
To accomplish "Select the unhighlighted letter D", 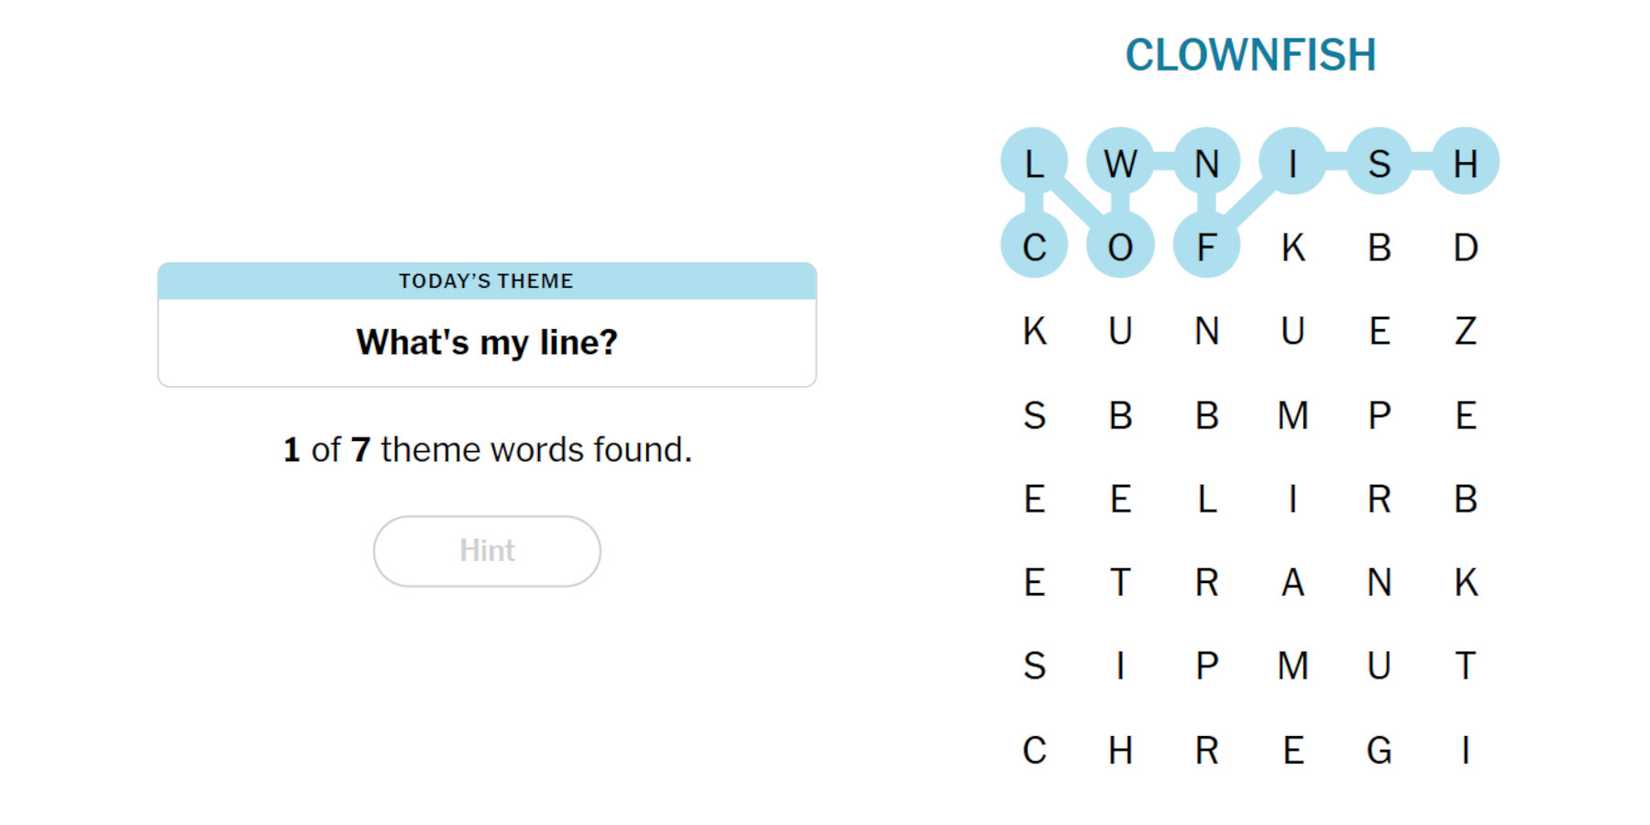I will [x=1465, y=247].
